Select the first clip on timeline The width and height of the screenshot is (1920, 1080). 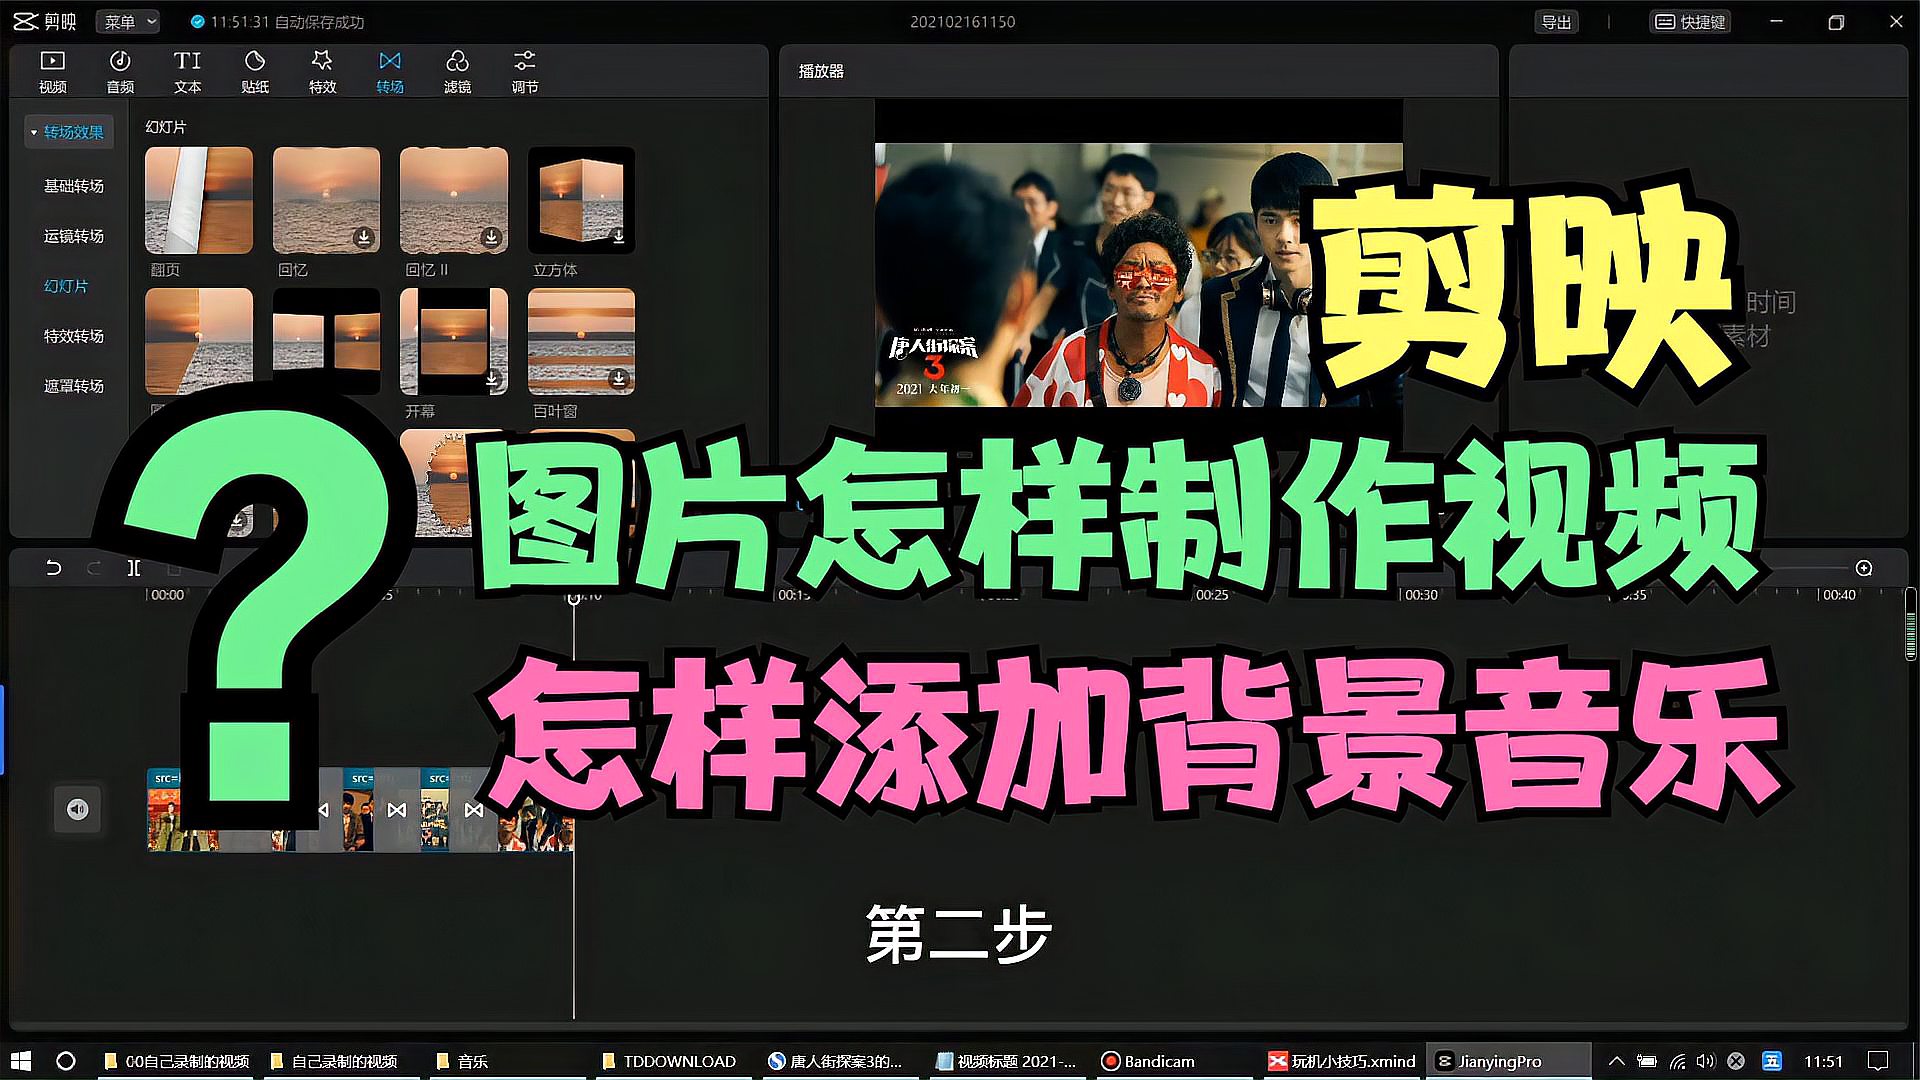point(182,810)
